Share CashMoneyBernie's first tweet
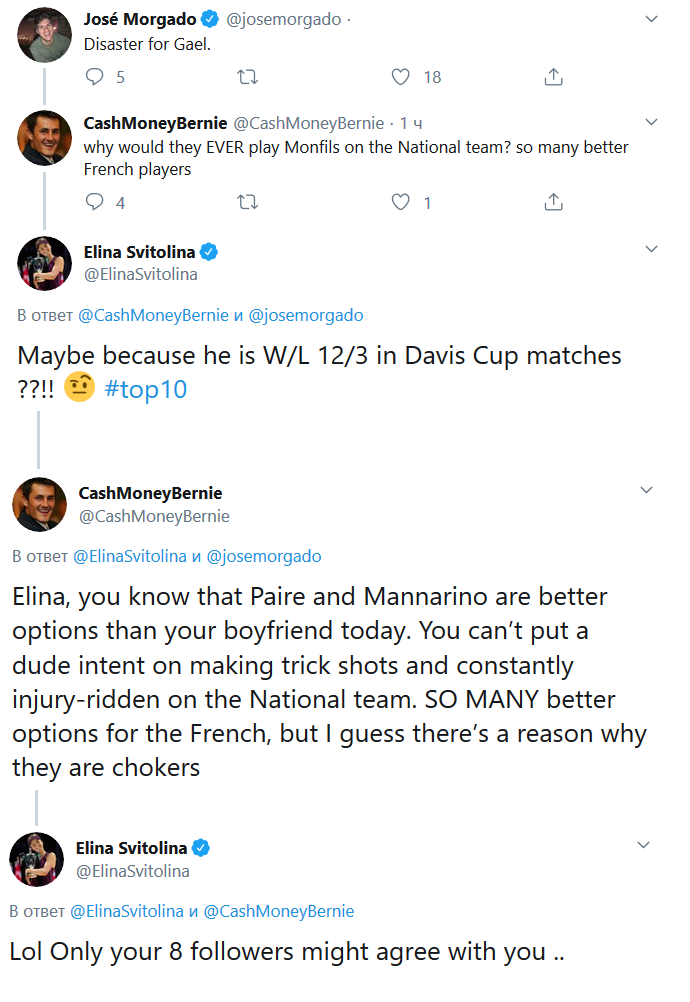690x1002 pixels. pos(552,202)
